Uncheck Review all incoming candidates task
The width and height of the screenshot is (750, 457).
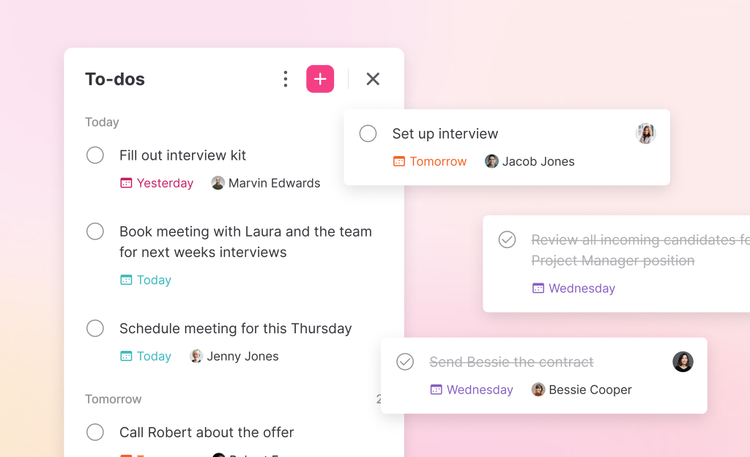click(x=507, y=240)
